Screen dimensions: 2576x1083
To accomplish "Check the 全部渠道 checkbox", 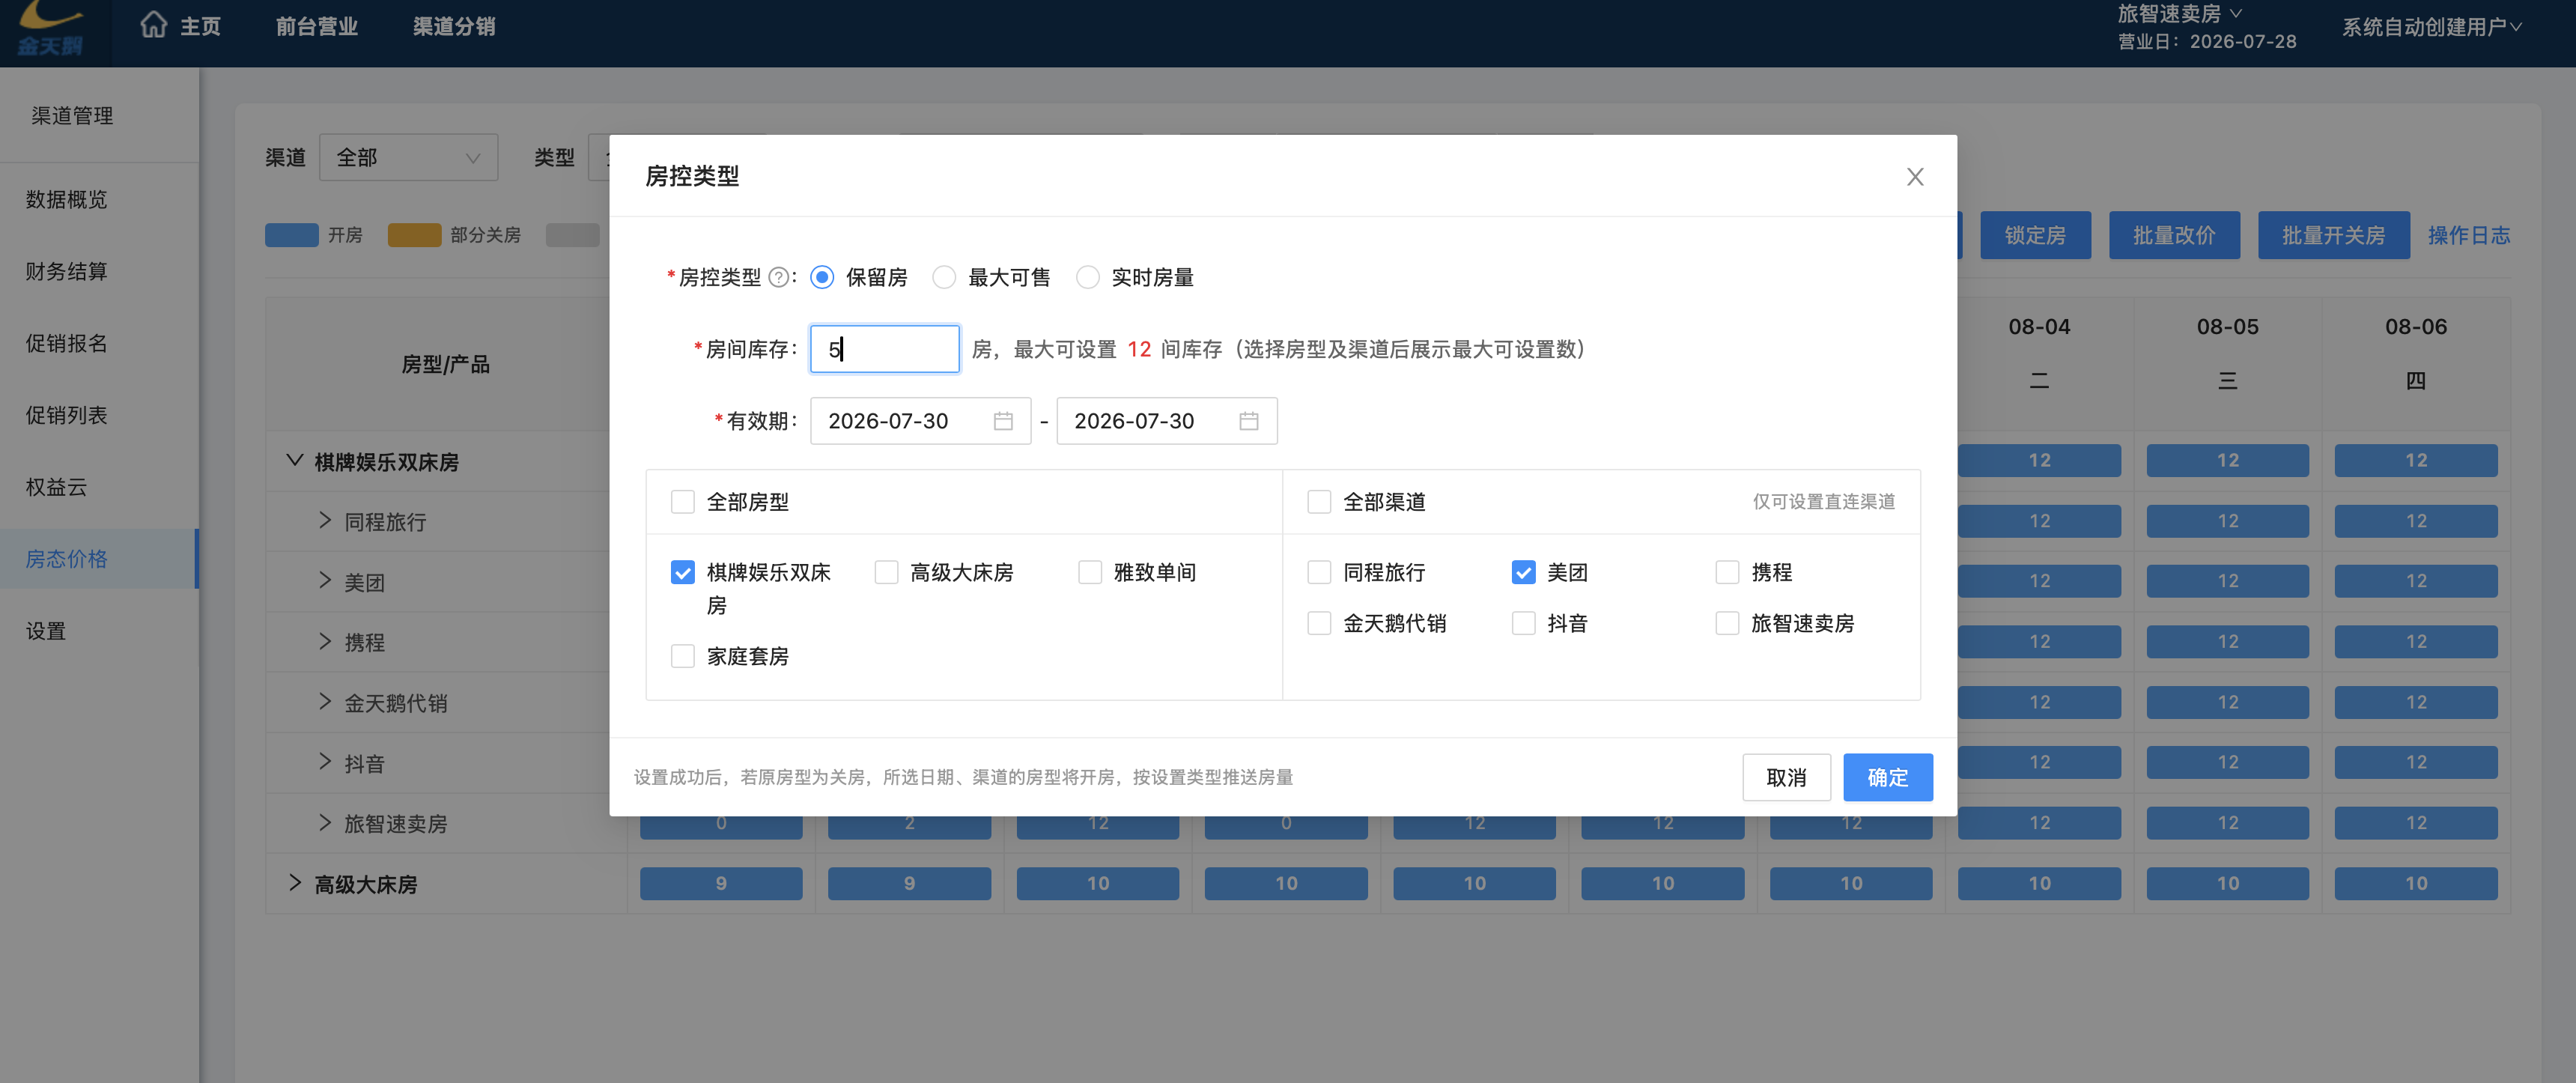I will click(1319, 502).
